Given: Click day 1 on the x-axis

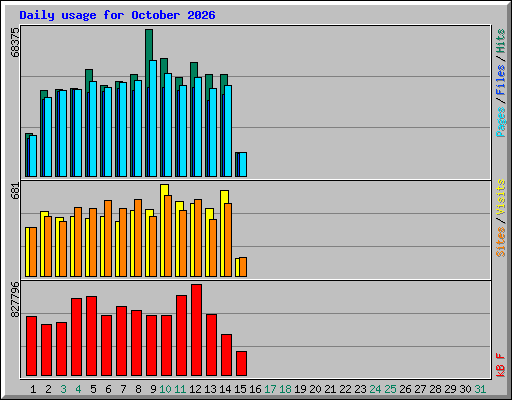Looking at the screenshot, I should (x=33, y=389).
